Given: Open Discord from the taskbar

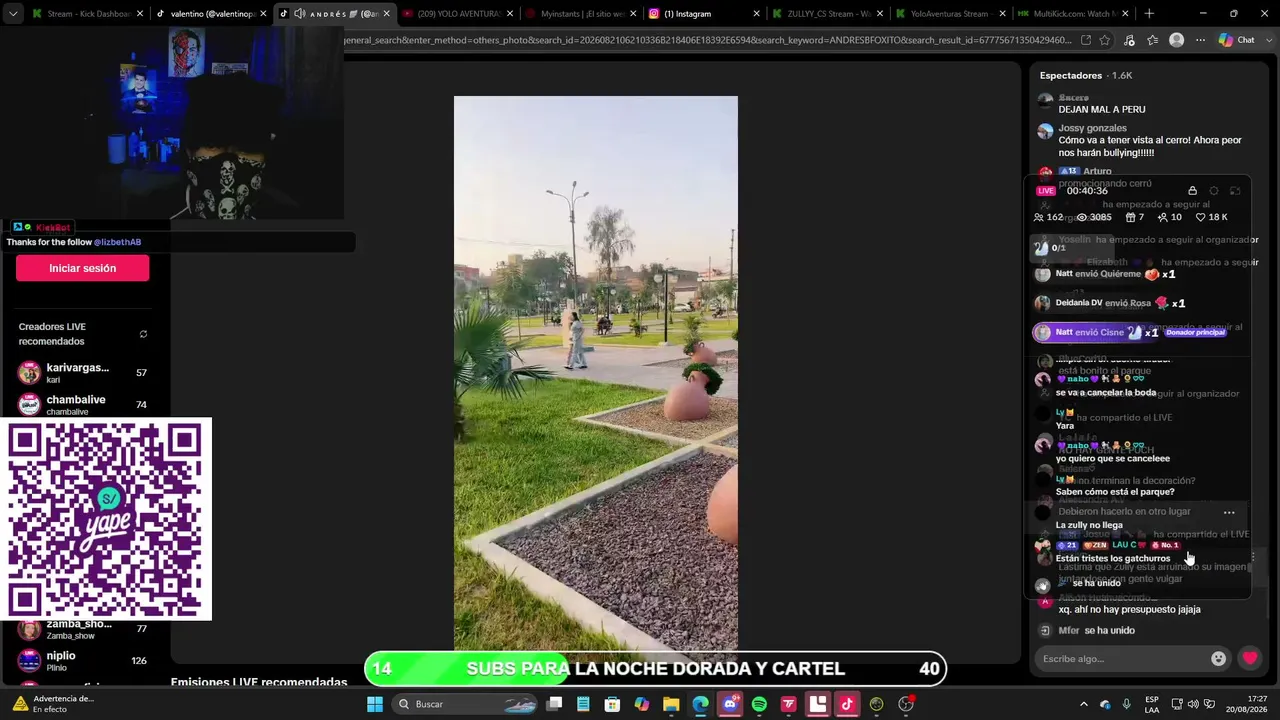Looking at the screenshot, I should pos(730,704).
